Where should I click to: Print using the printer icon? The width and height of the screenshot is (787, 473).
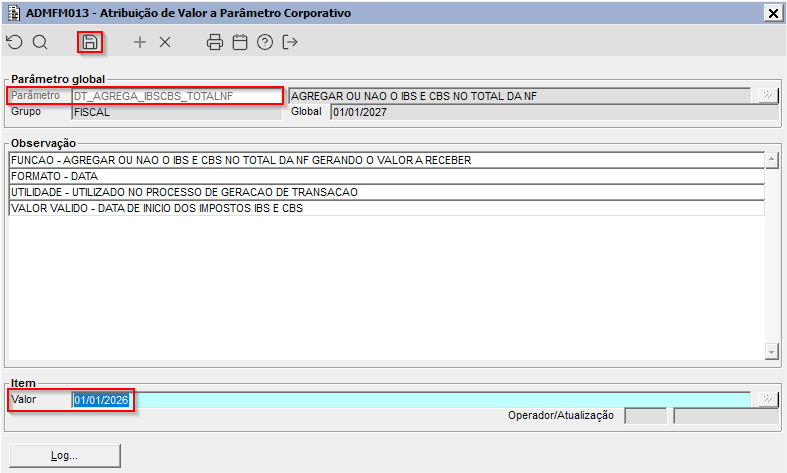click(x=215, y=42)
